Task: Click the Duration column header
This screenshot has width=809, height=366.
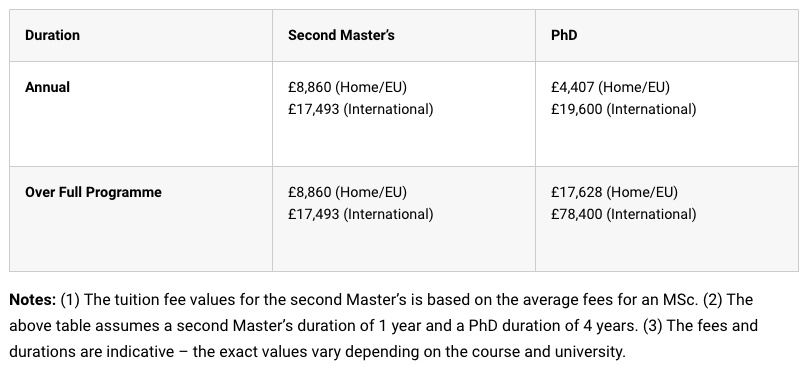Action: click(x=52, y=35)
